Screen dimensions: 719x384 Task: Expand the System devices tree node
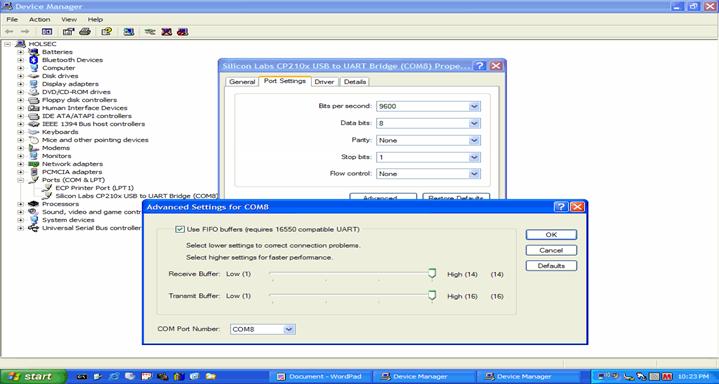(20, 220)
